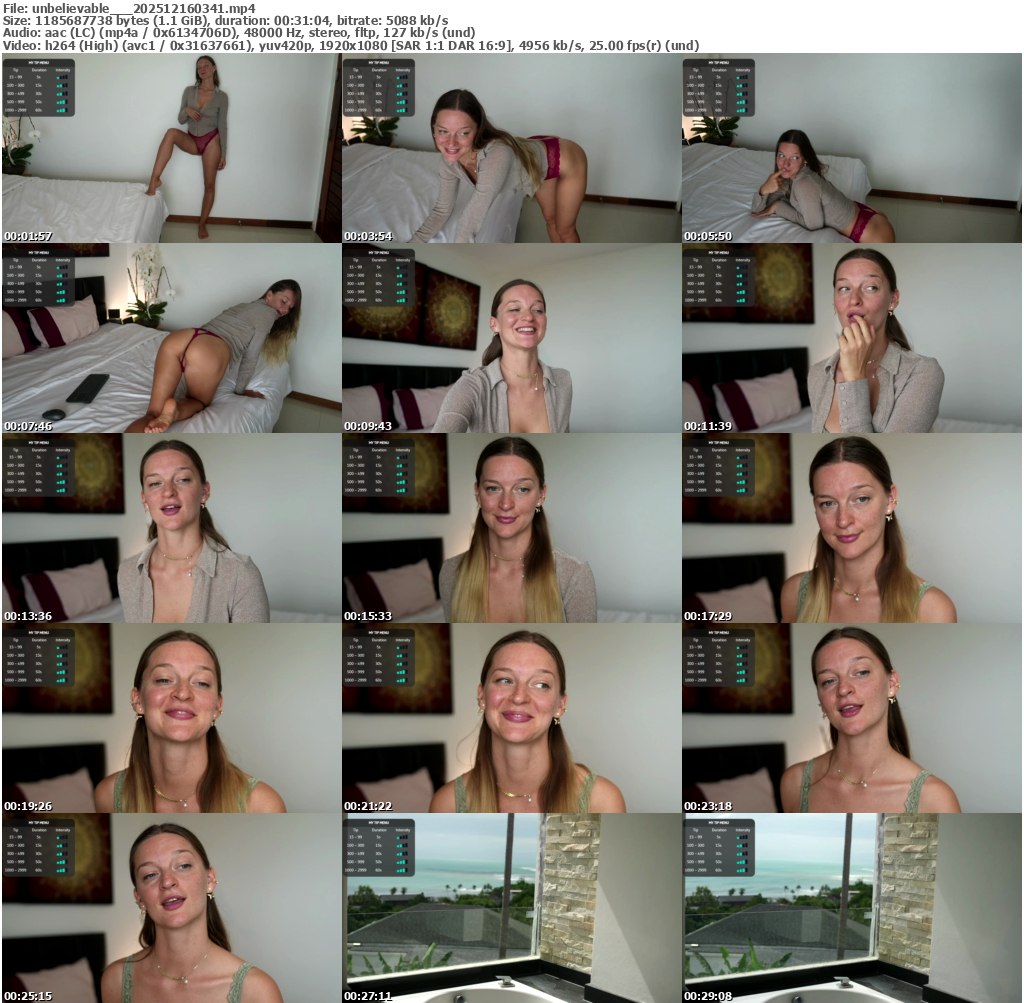Screen dimensions: 1024x1003
Task: Pick the thumbnail timestamped 00:23:18
Action: [x=852, y=718]
